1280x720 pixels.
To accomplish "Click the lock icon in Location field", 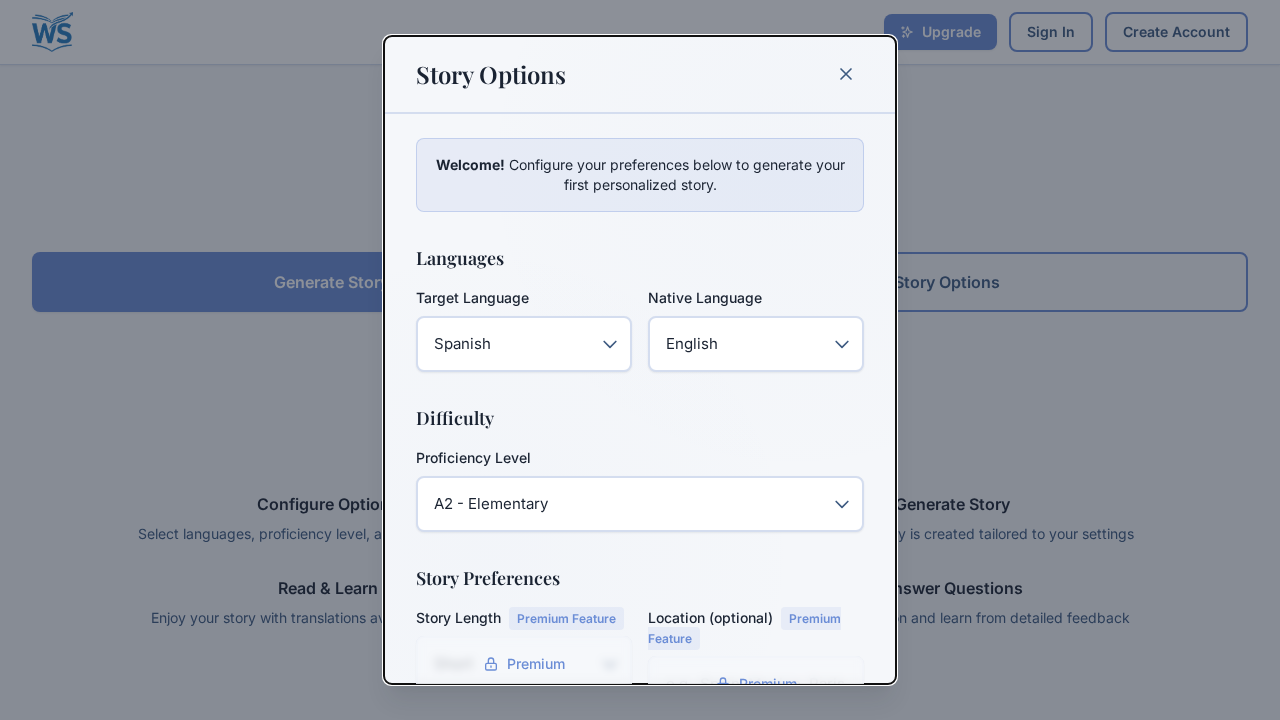I will (722, 684).
